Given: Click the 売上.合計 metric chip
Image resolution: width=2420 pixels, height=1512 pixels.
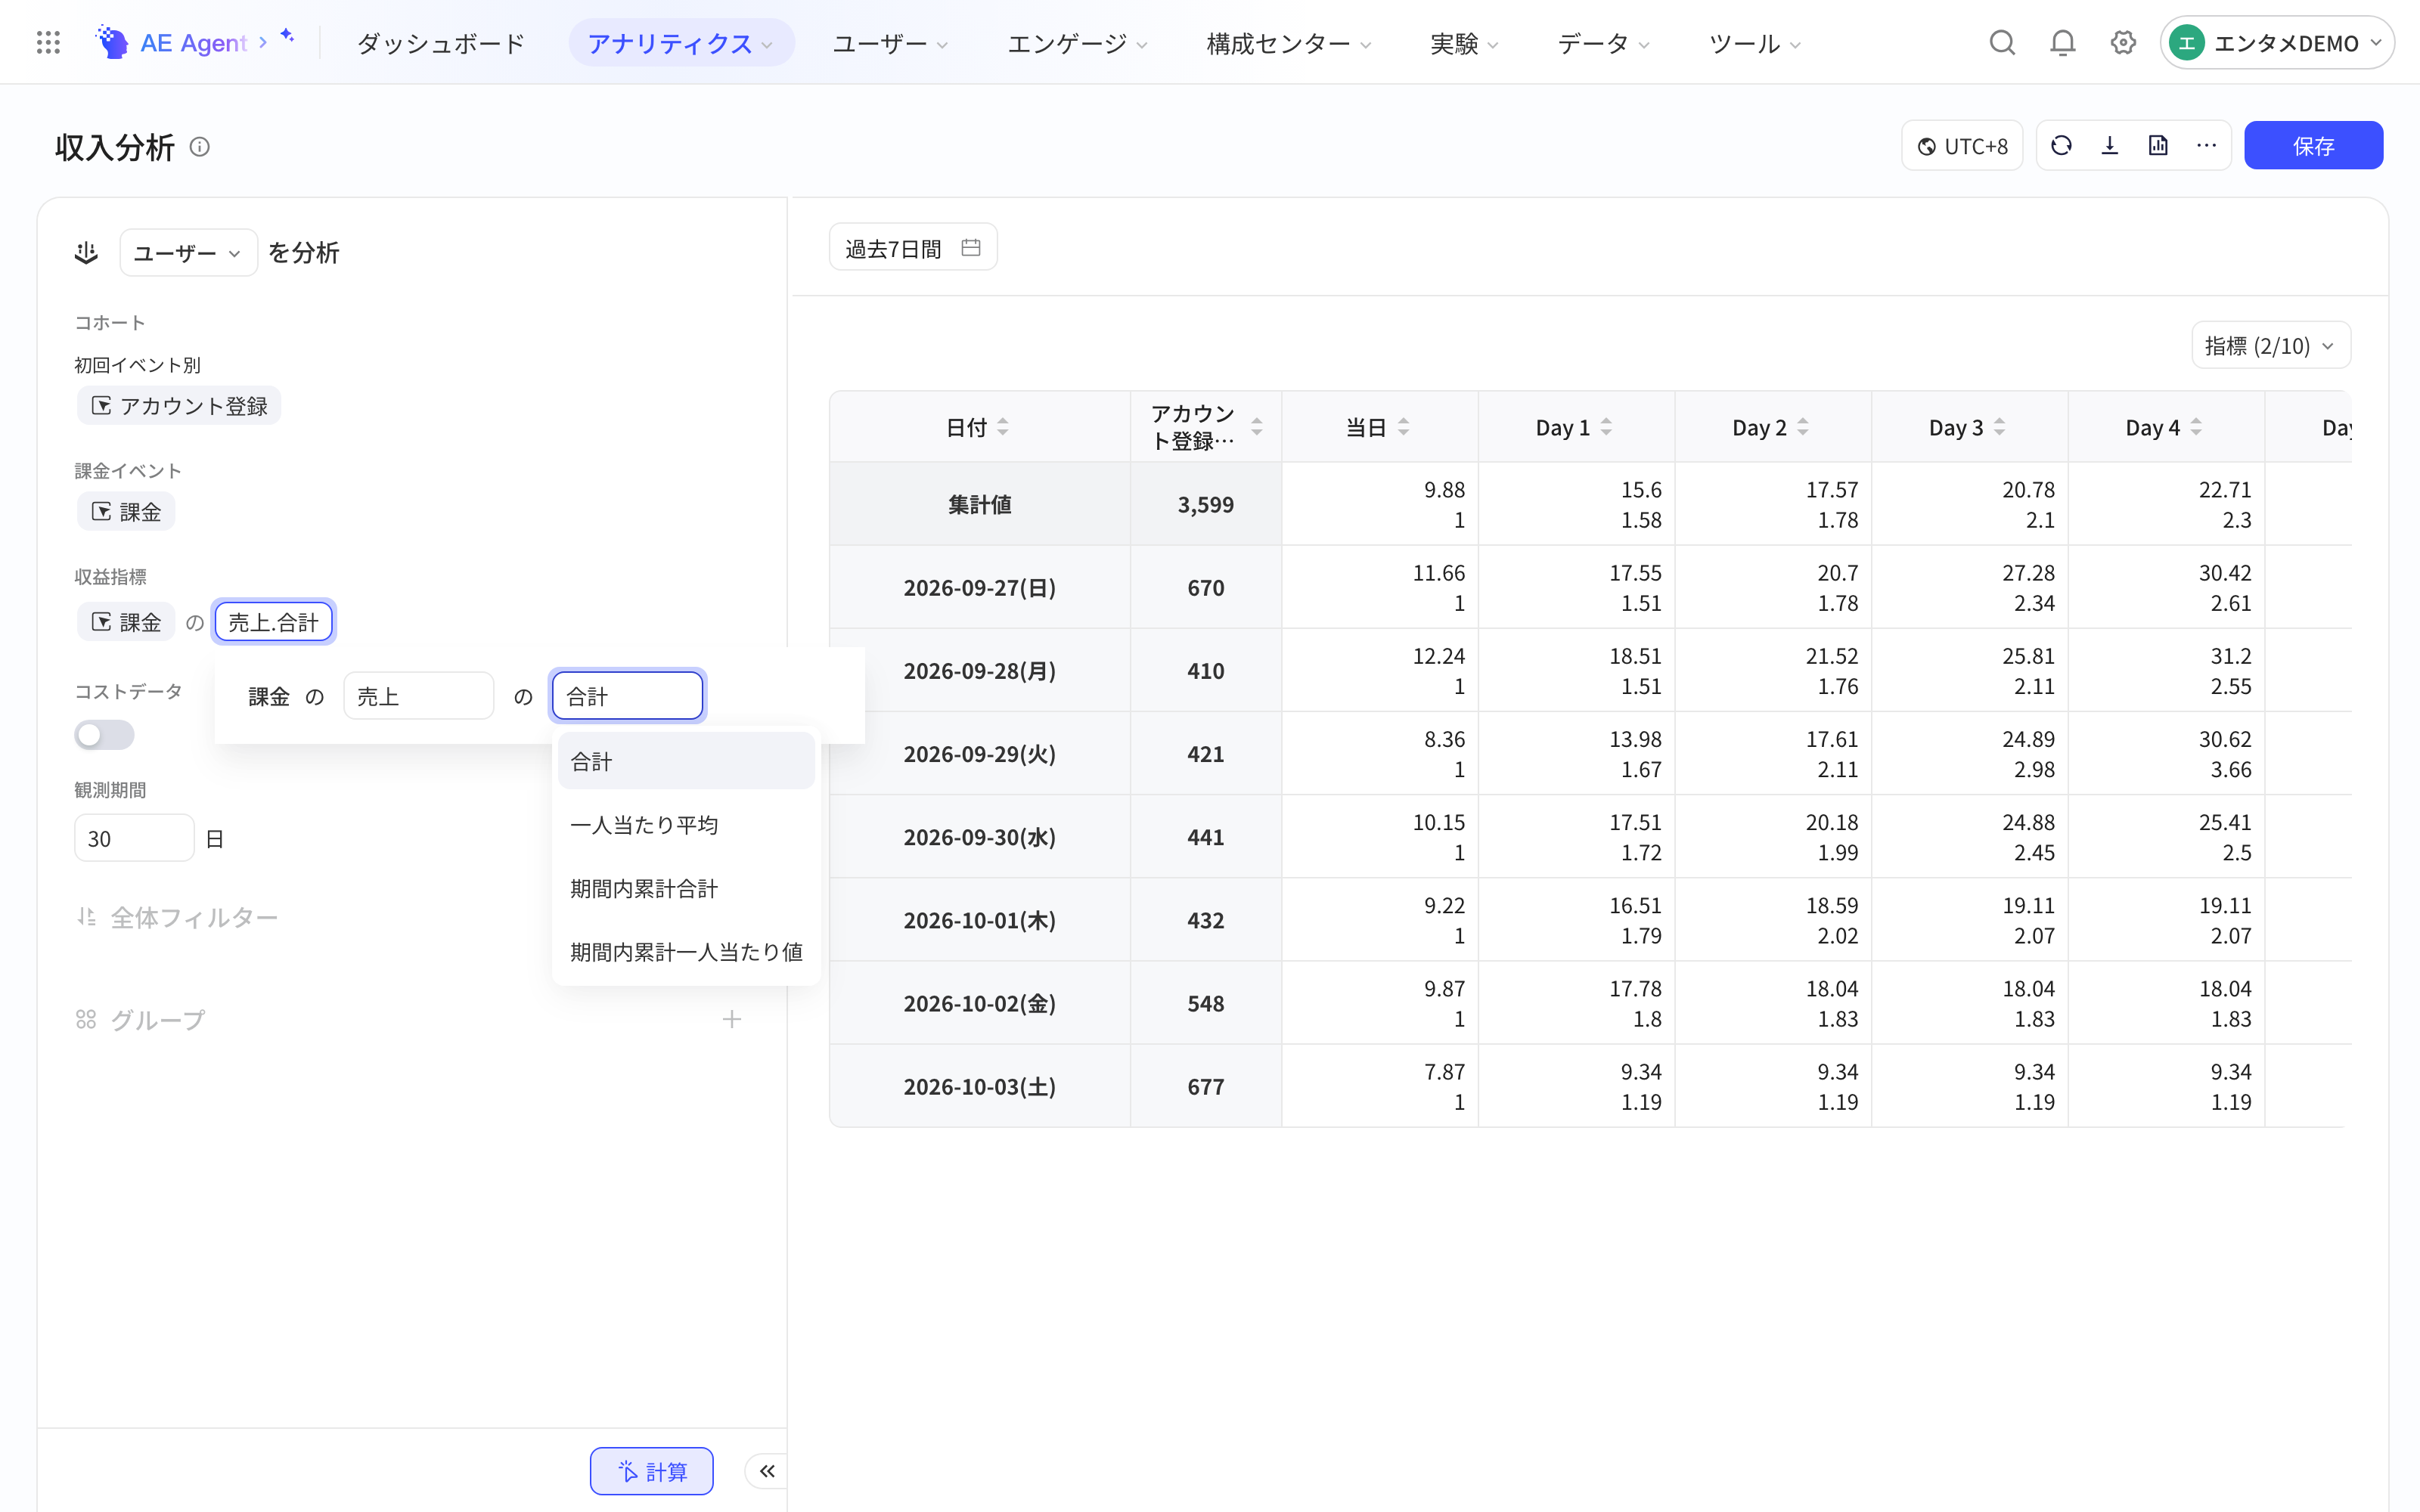Looking at the screenshot, I should 273,622.
